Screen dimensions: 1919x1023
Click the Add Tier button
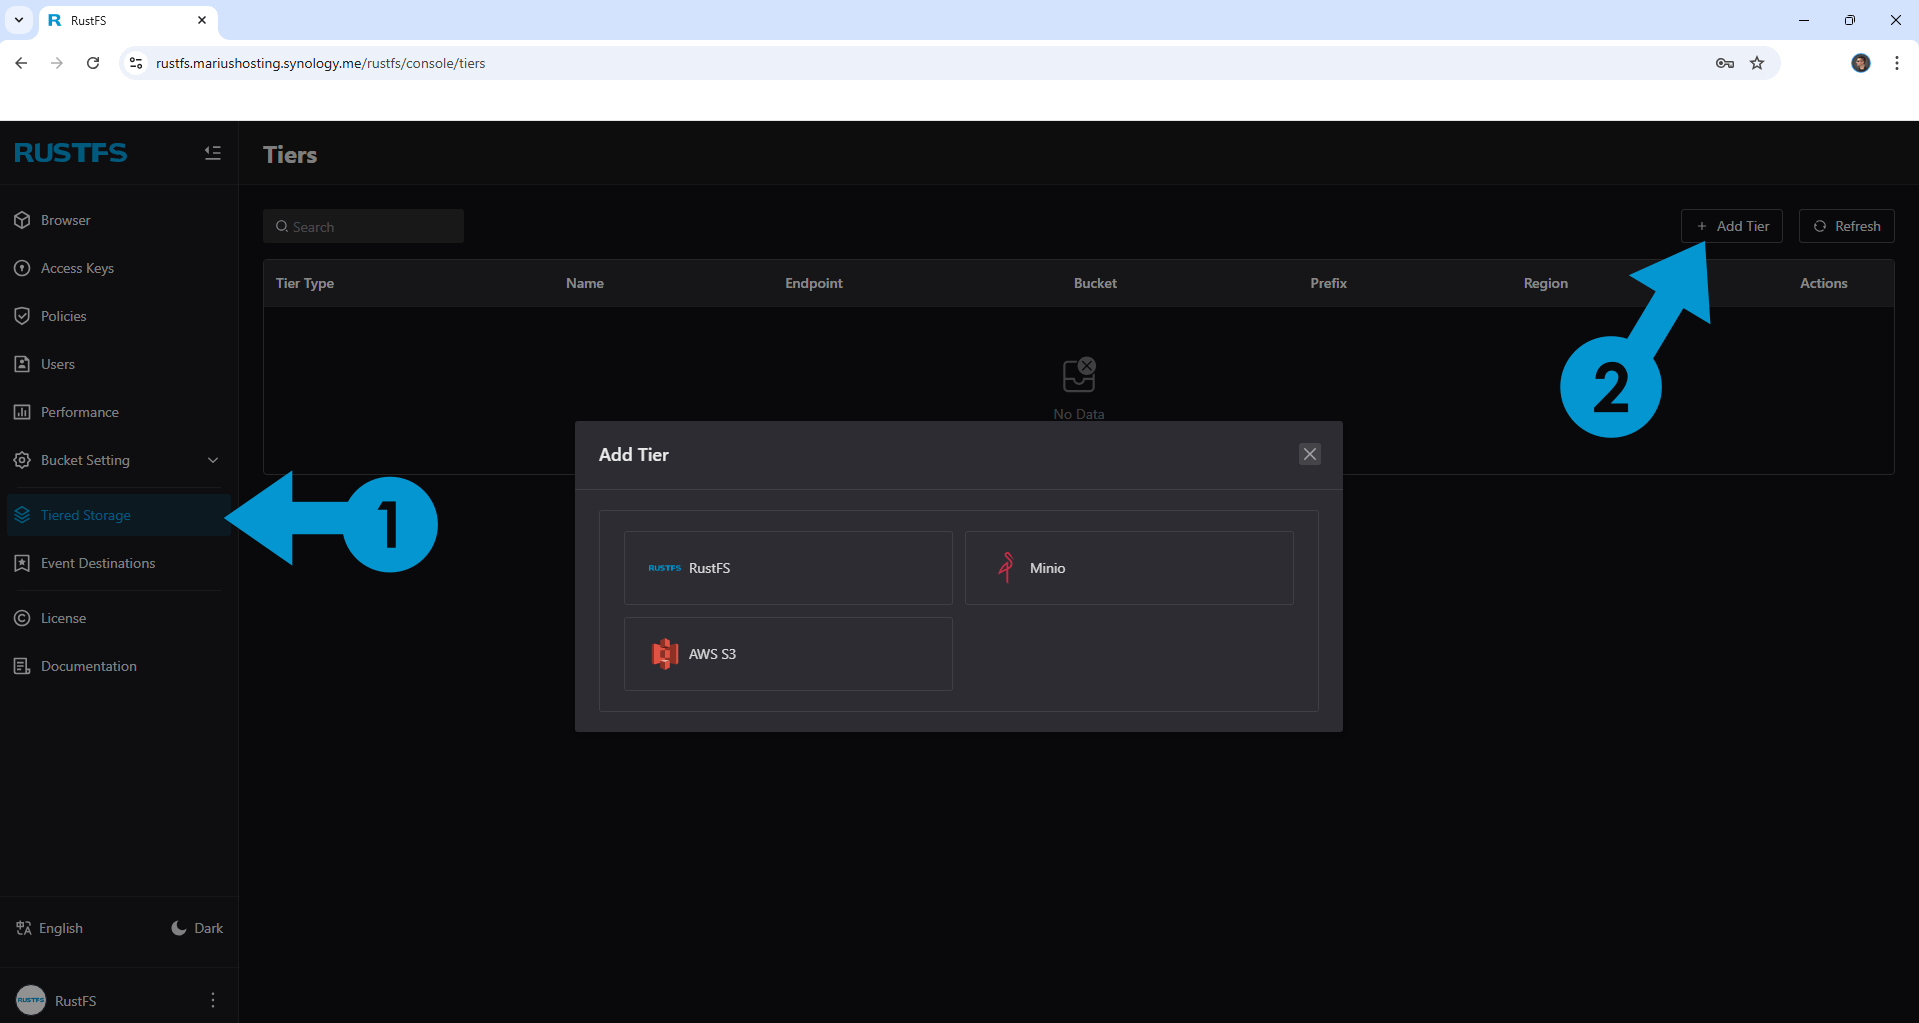pyautogui.click(x=1732, y=226)
